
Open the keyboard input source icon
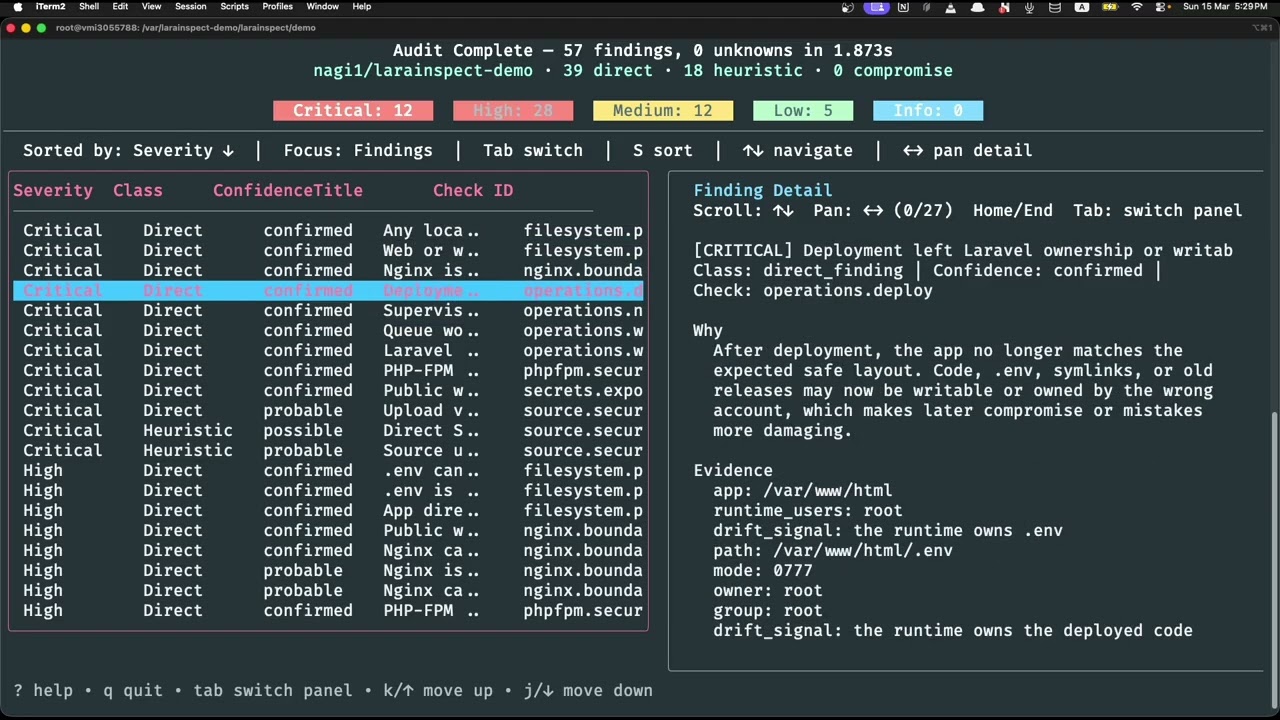pyautogui.click(x=1082, y=6)
